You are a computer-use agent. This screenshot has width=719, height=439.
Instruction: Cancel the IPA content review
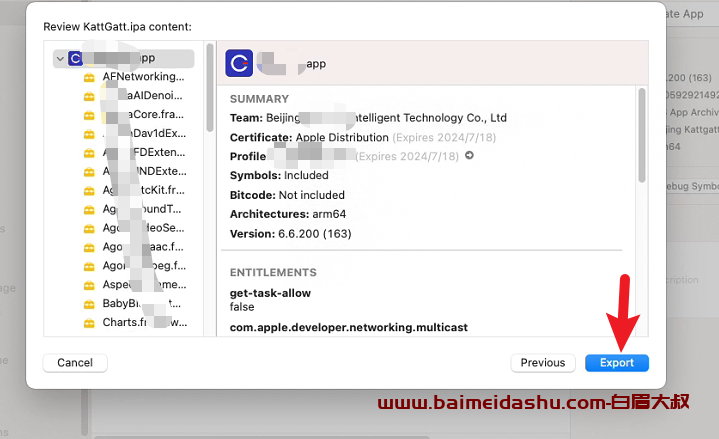pyautogui.click(x=75, y=363)
